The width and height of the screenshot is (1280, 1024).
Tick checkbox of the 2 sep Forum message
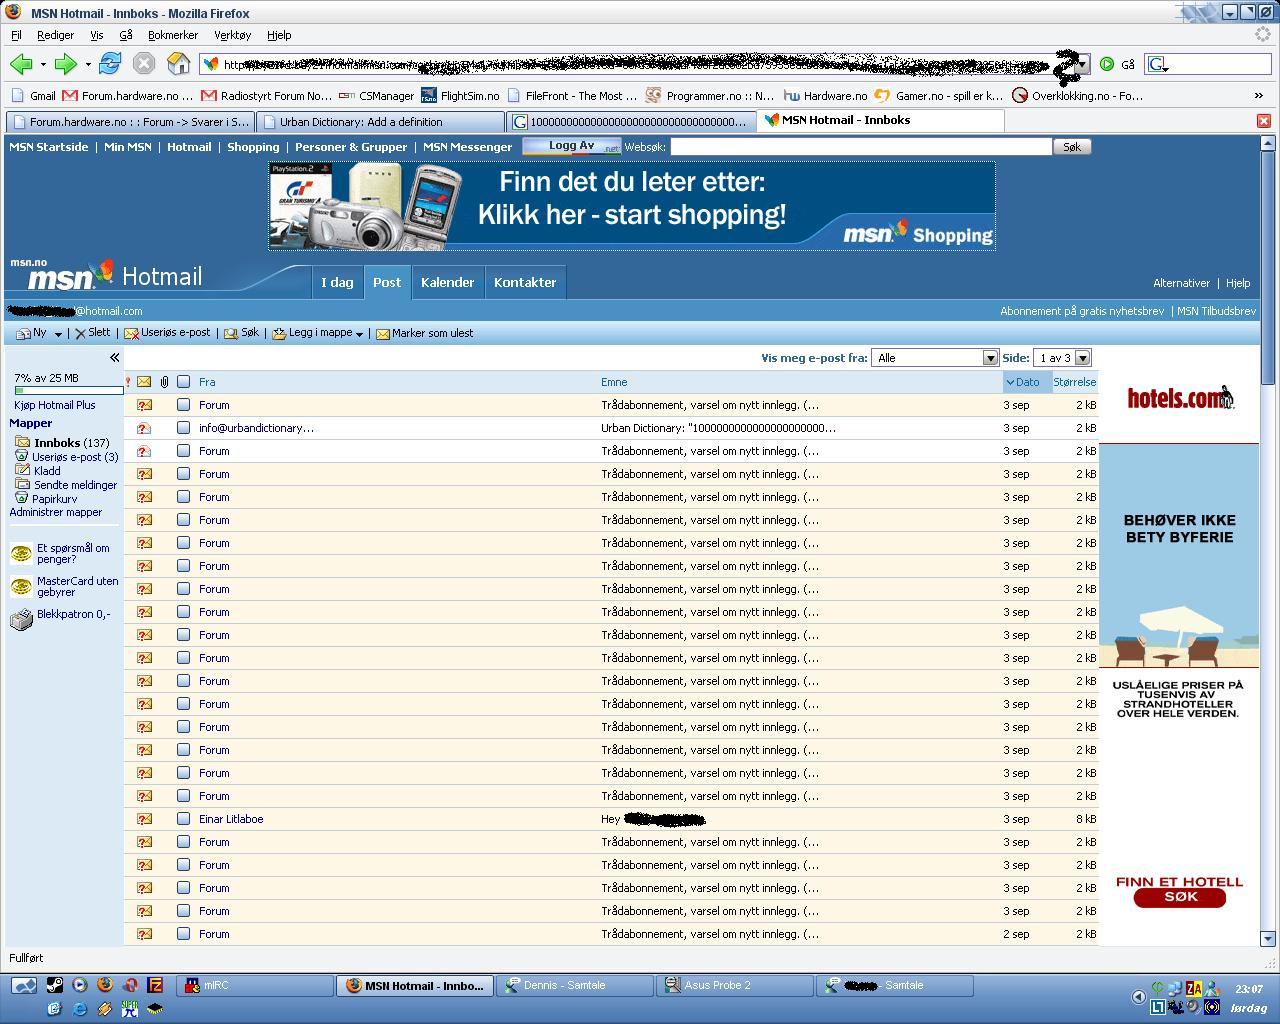click(x=184, y=934)
